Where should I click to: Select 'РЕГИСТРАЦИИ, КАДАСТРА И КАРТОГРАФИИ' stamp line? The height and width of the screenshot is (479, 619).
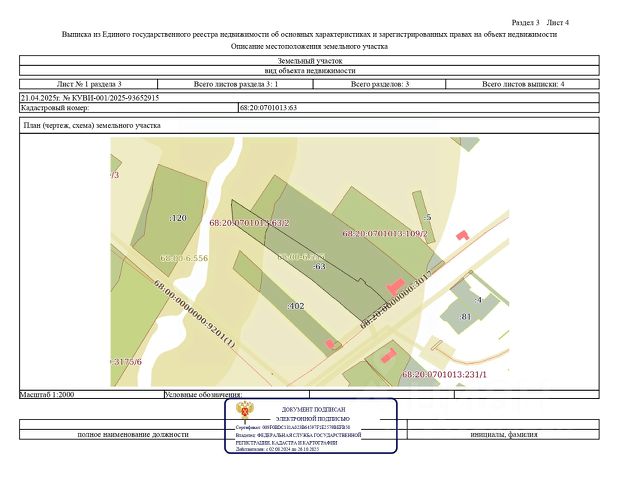(287, 443)
